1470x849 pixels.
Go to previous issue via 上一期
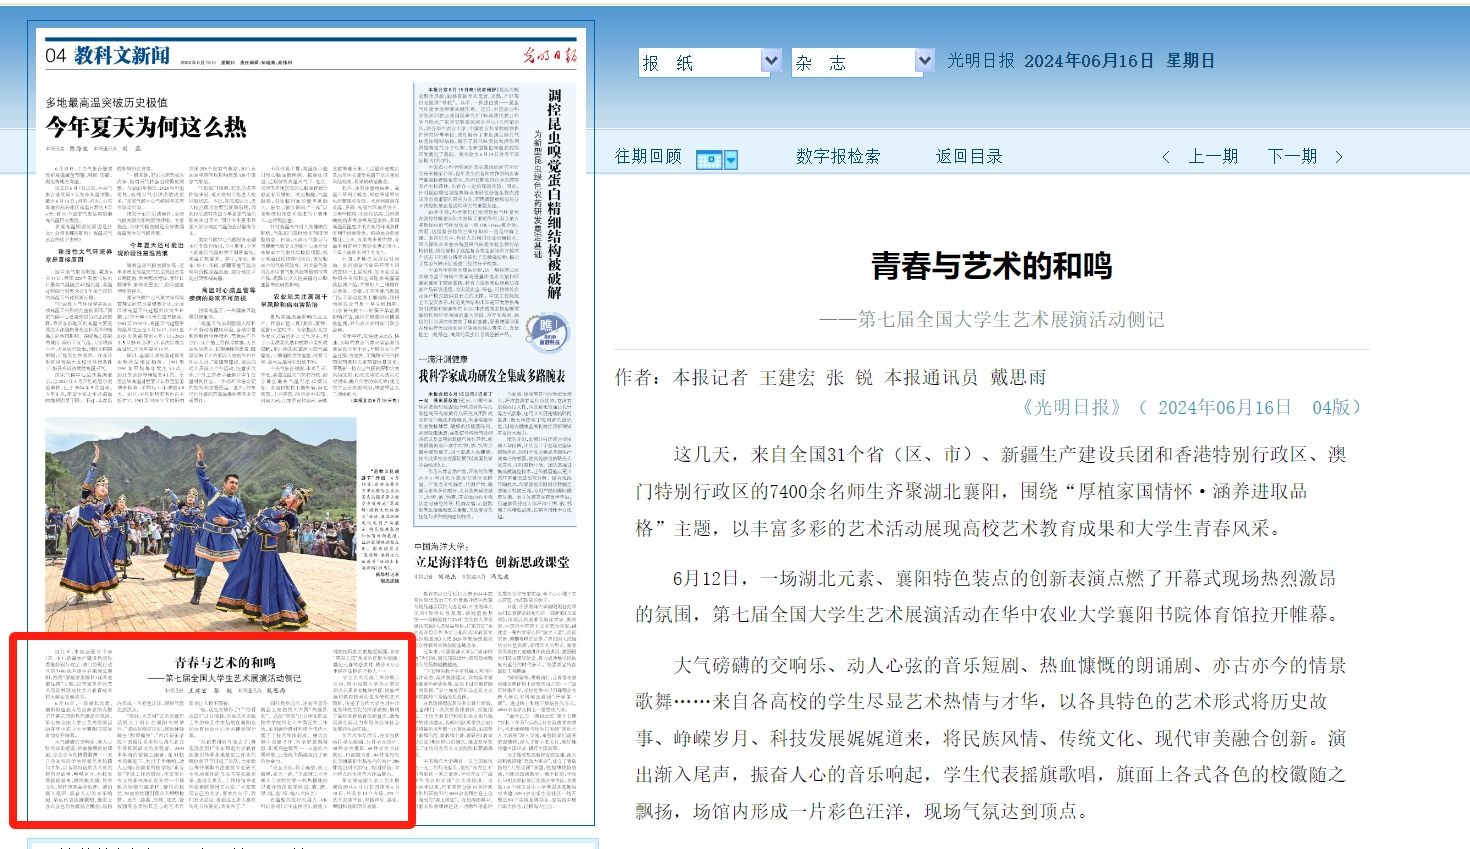tap(1213, 157)
